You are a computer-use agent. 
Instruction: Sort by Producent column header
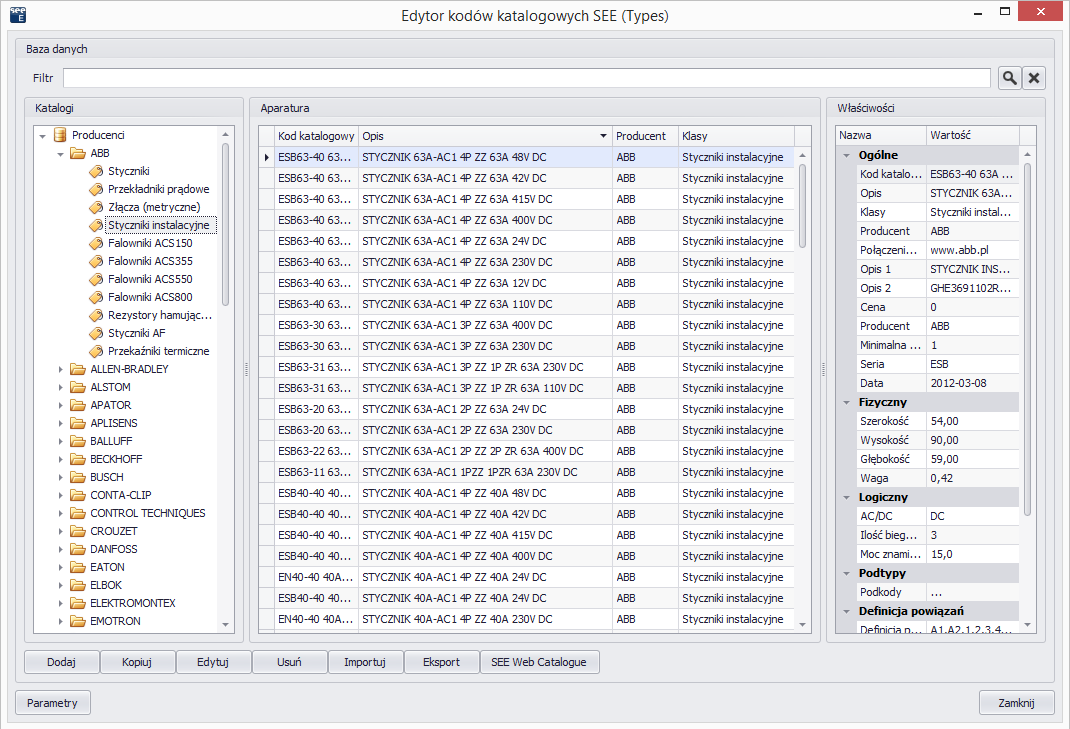pos(645,136)
